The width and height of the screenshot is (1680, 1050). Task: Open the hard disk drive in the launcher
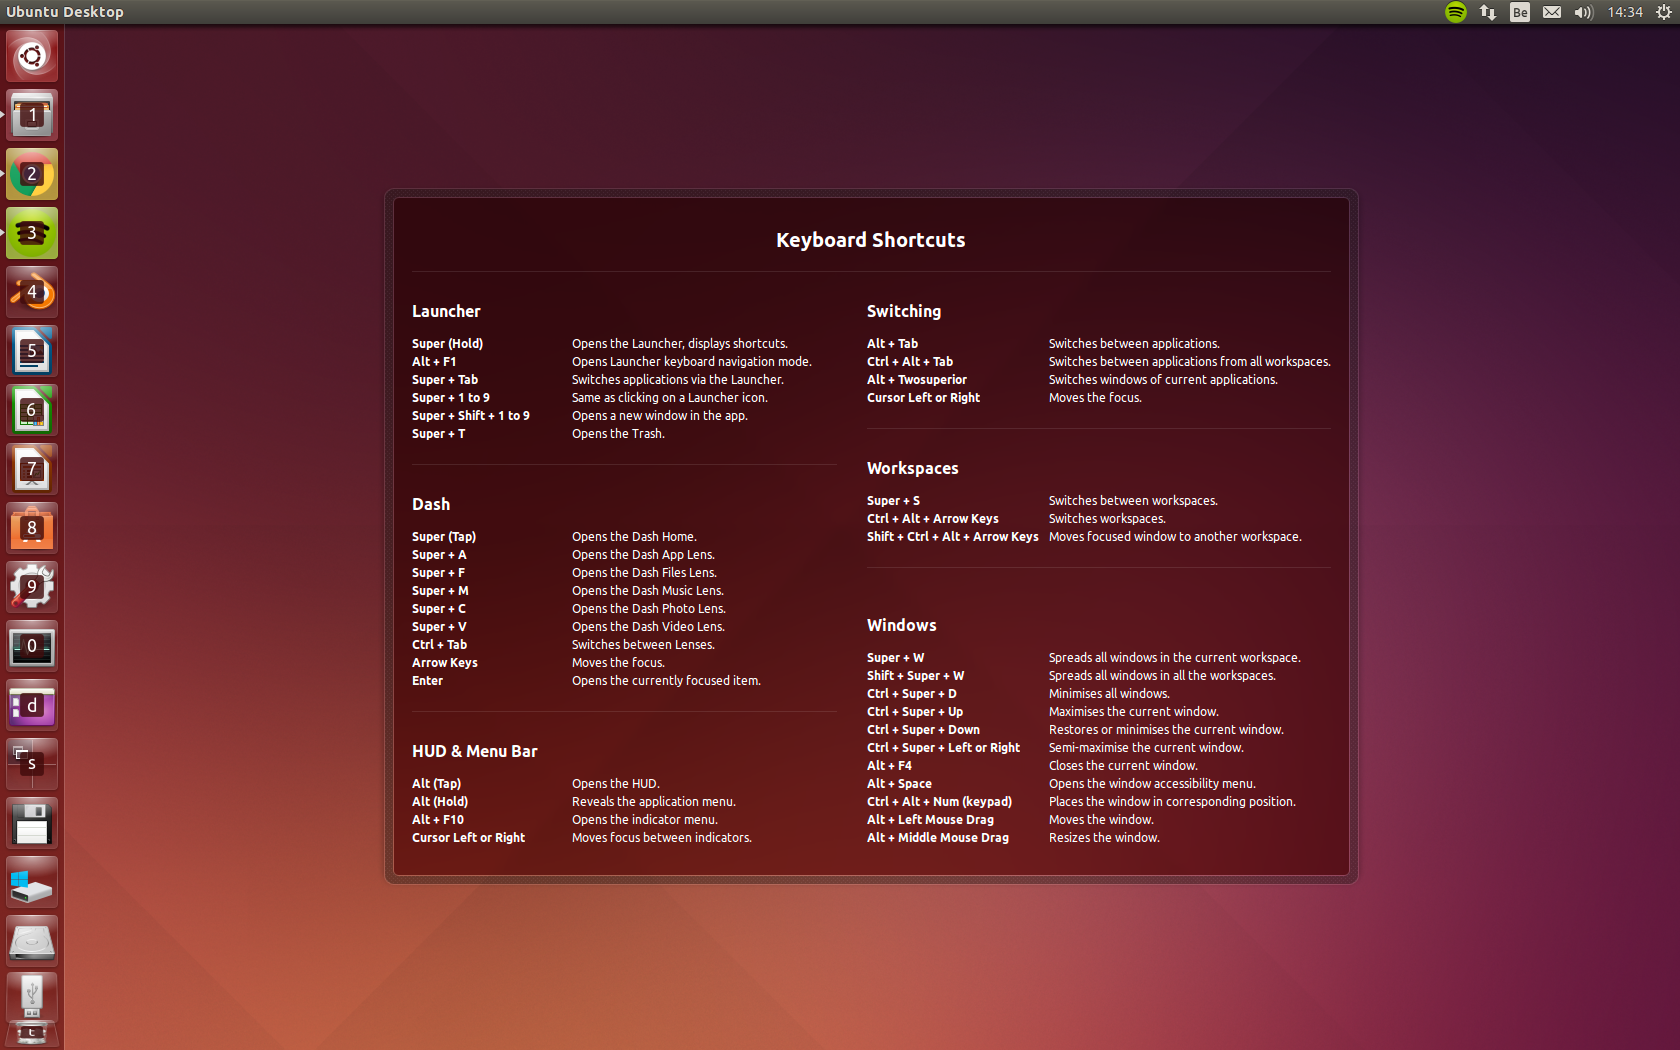(x=31, y=939)
